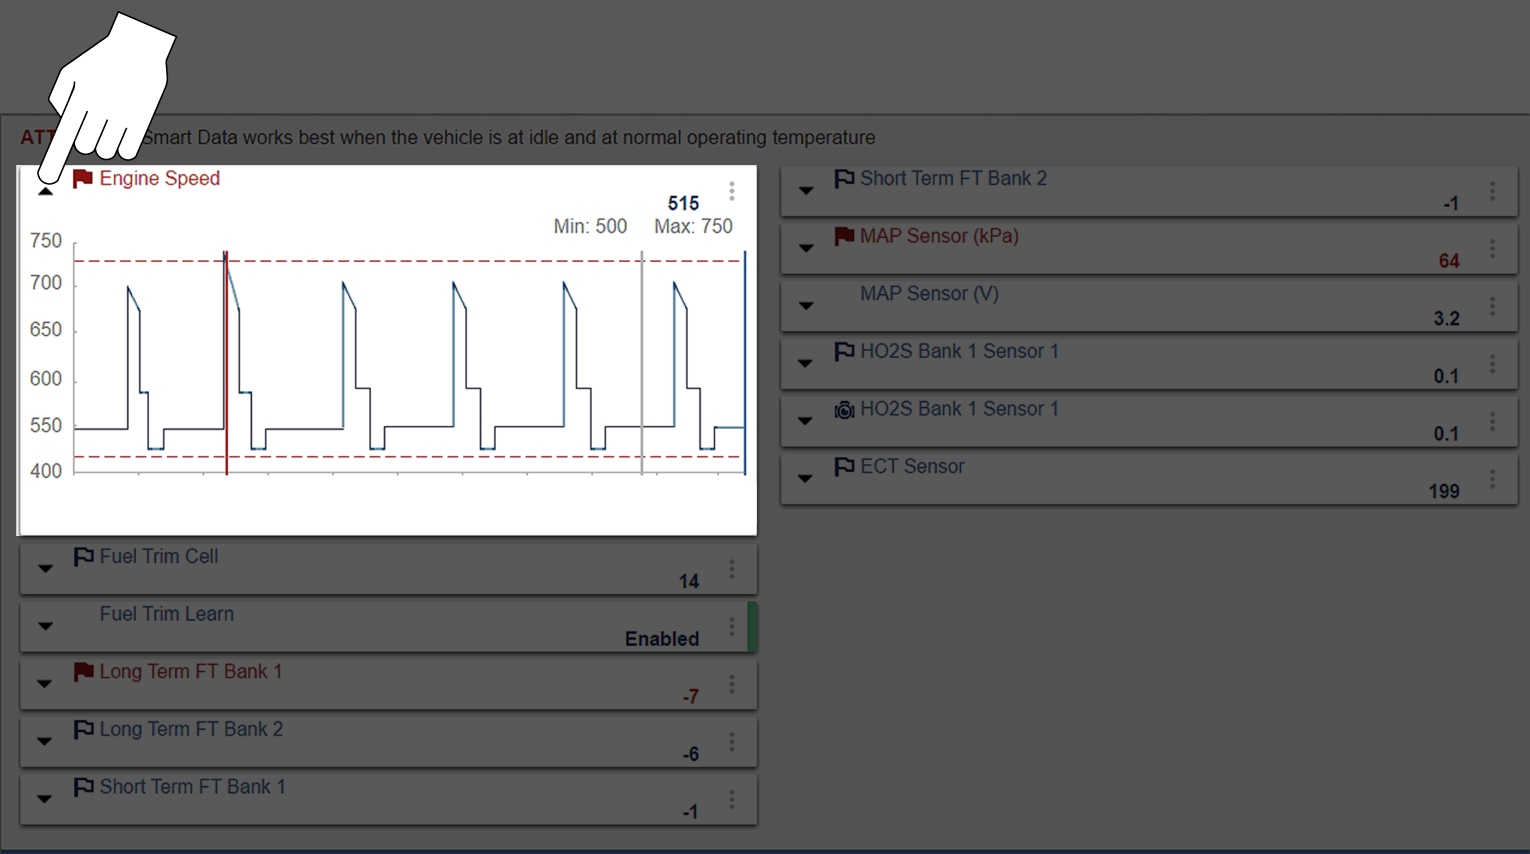
Task: Expand the Fuel Trim Cell row
Action: tap(45, 568)
